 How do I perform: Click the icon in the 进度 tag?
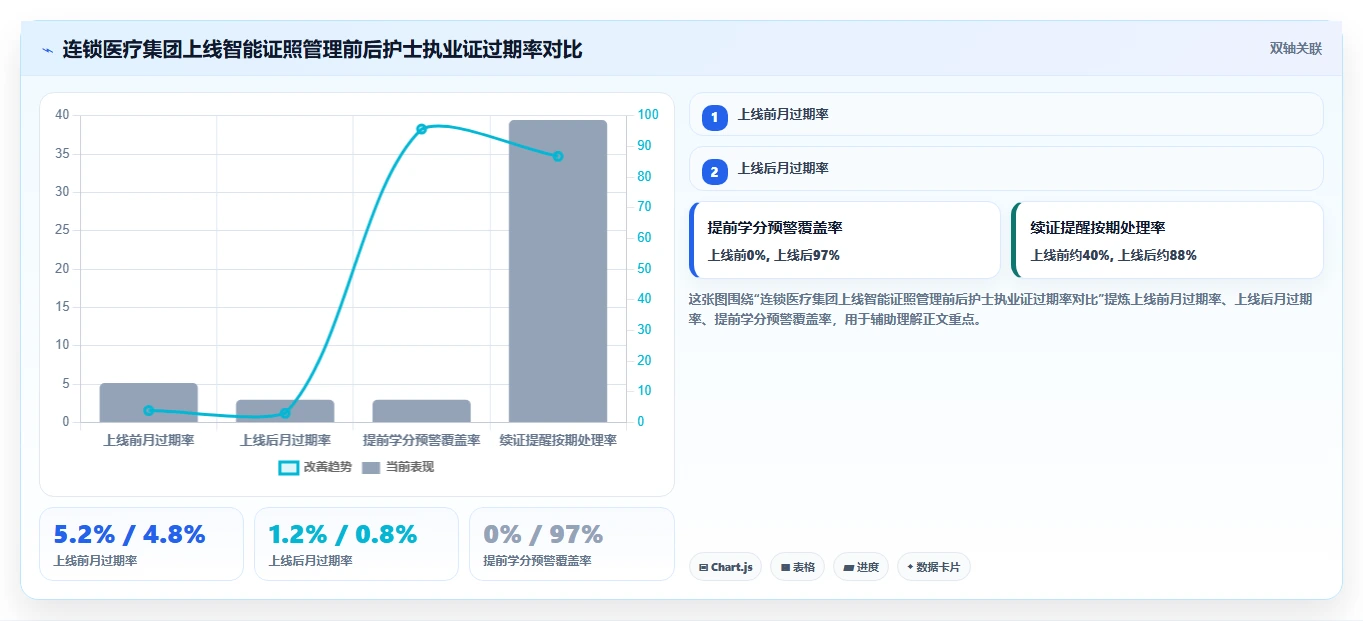[x=848, y=567]
